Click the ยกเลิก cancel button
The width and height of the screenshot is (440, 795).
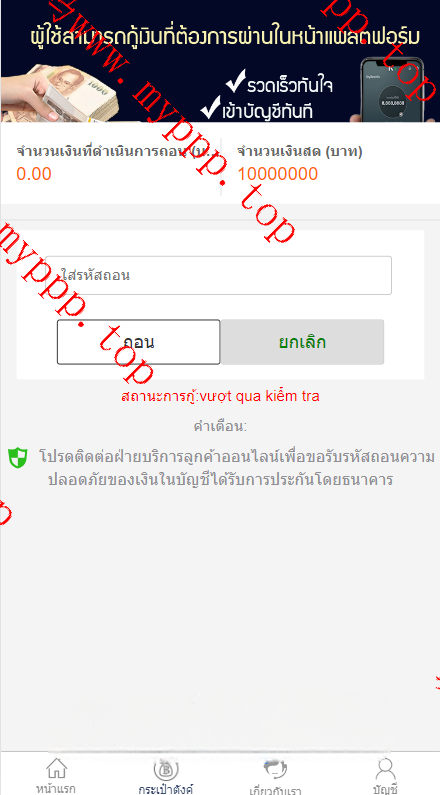(302, 342)
